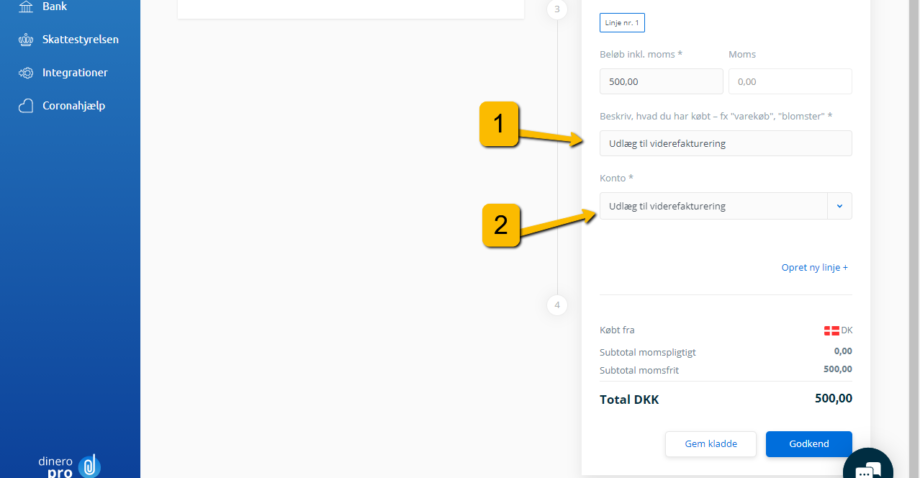The image size is (920, 478).
Task: Click the step 4 circle marker
Action: tap(557, 305)
